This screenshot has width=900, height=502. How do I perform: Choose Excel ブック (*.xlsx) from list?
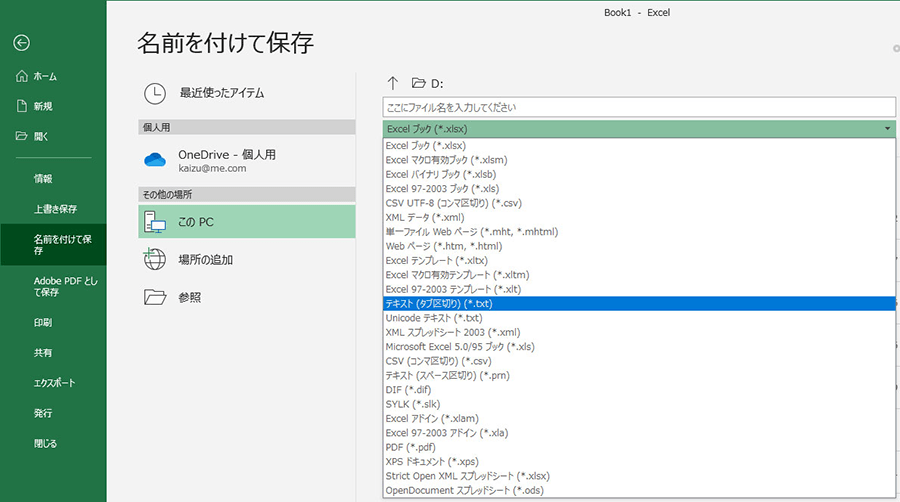click(x=639, y=146)
